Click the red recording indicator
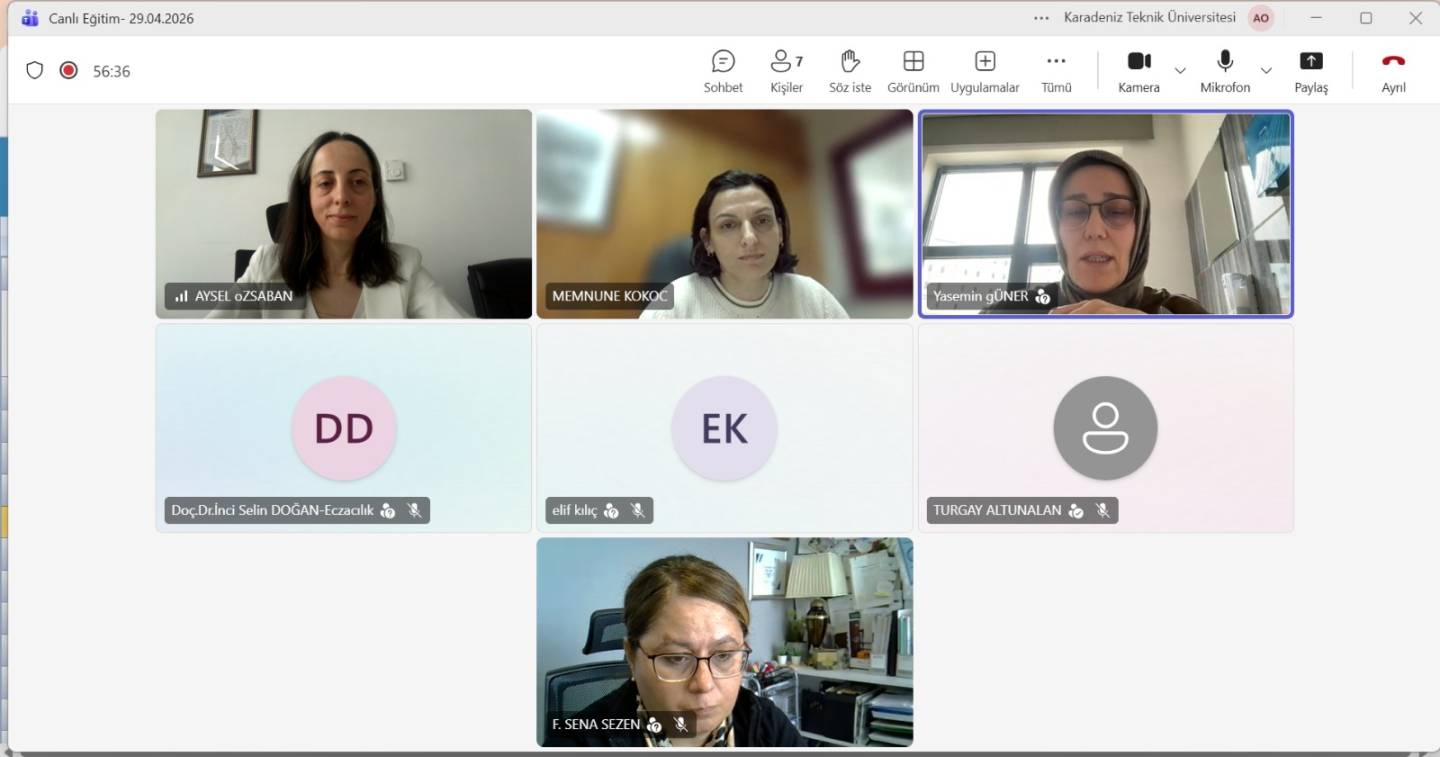1440x757 pixels. [69, 70]
